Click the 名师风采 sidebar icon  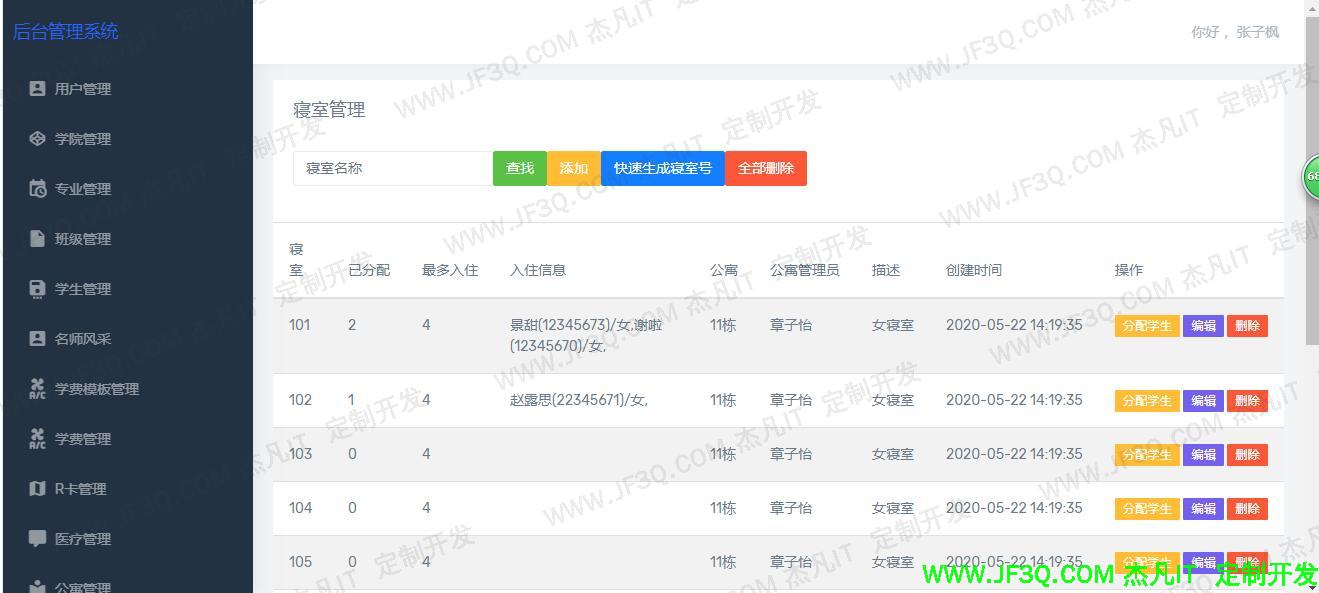(x=37, y=339)
